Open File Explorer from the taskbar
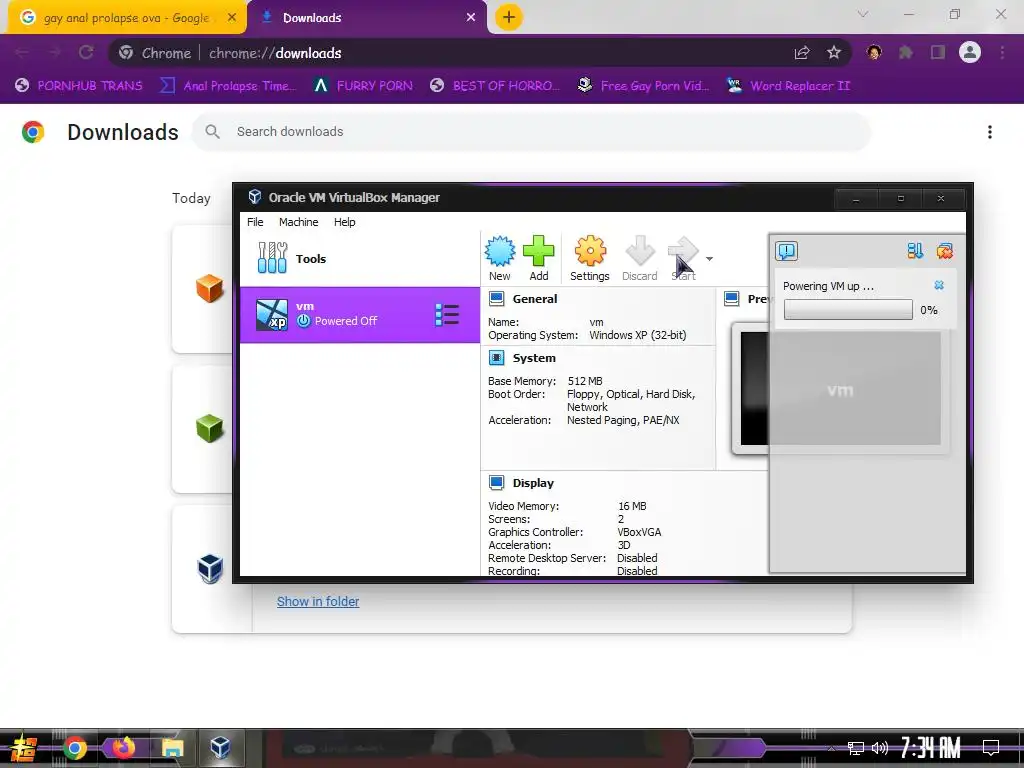This screenshot has width=1024, height=768. (172, 748)
